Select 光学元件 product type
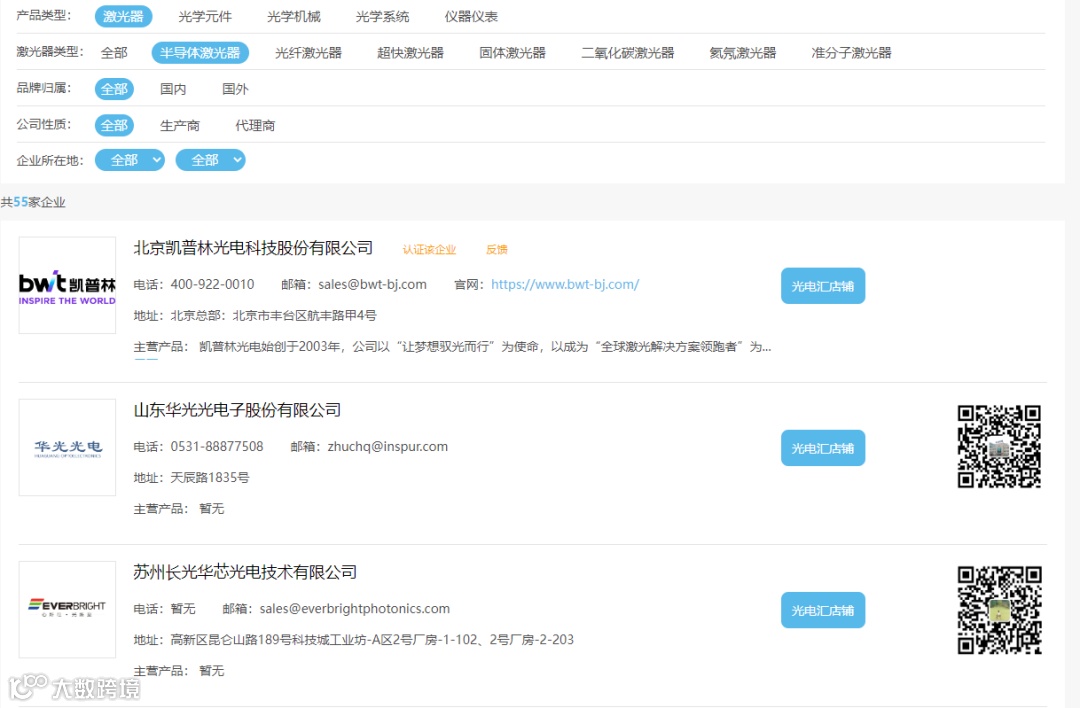This screenshot has width=1080, height=708. click(205, 17)
